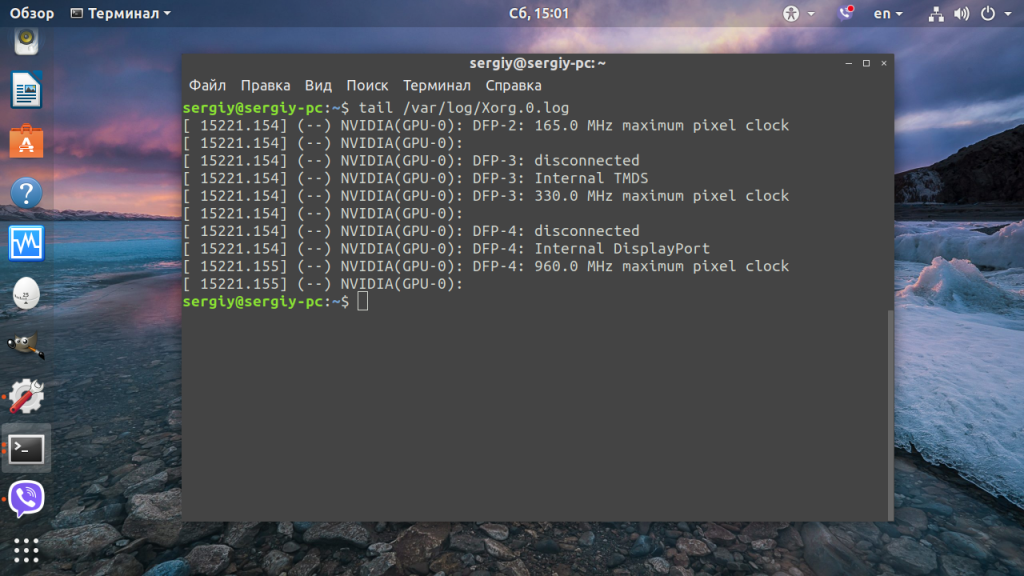Click the wired network status icon
Viewport: 1024px width, 576px height.
pyautogui.click(x=936, y=14)
